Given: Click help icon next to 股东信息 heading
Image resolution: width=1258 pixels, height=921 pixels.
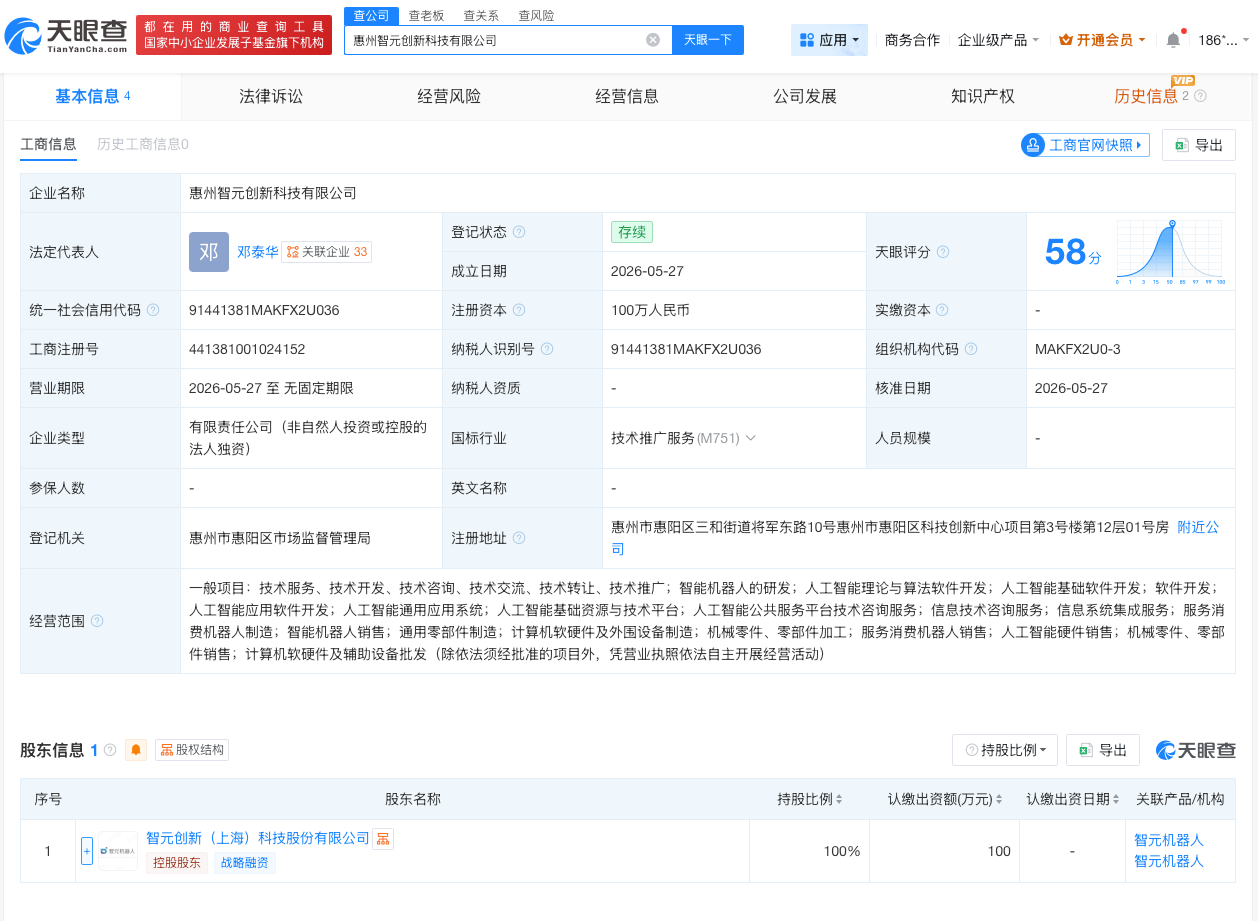Looking at the screenshot, I should pyautogui.click(x=110, y=750).
